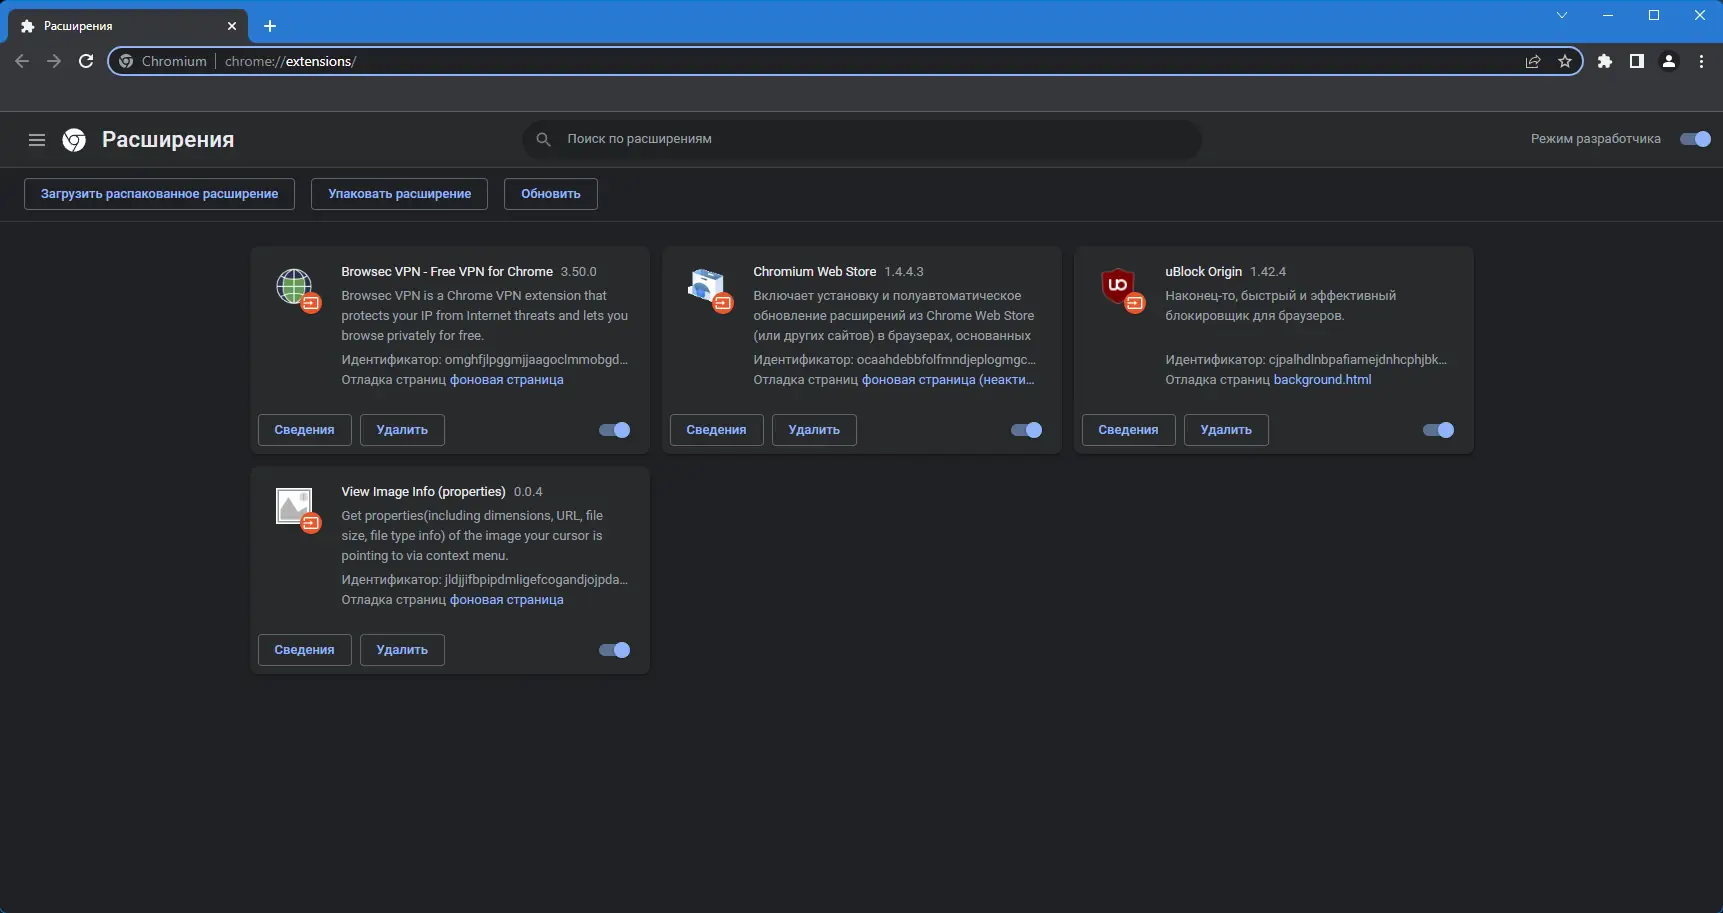Open uBlock Origin background.html link

(1322, 380)
